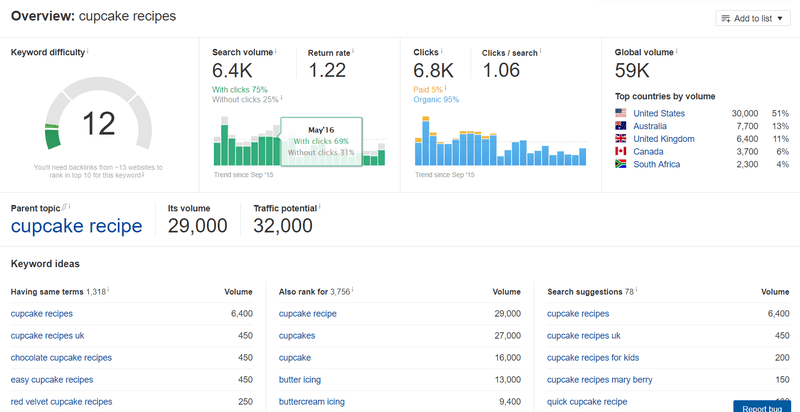This screenshot has width=800, height=412.
Task: Click the United Kingdom flag icon
Action: click(620, 139)
